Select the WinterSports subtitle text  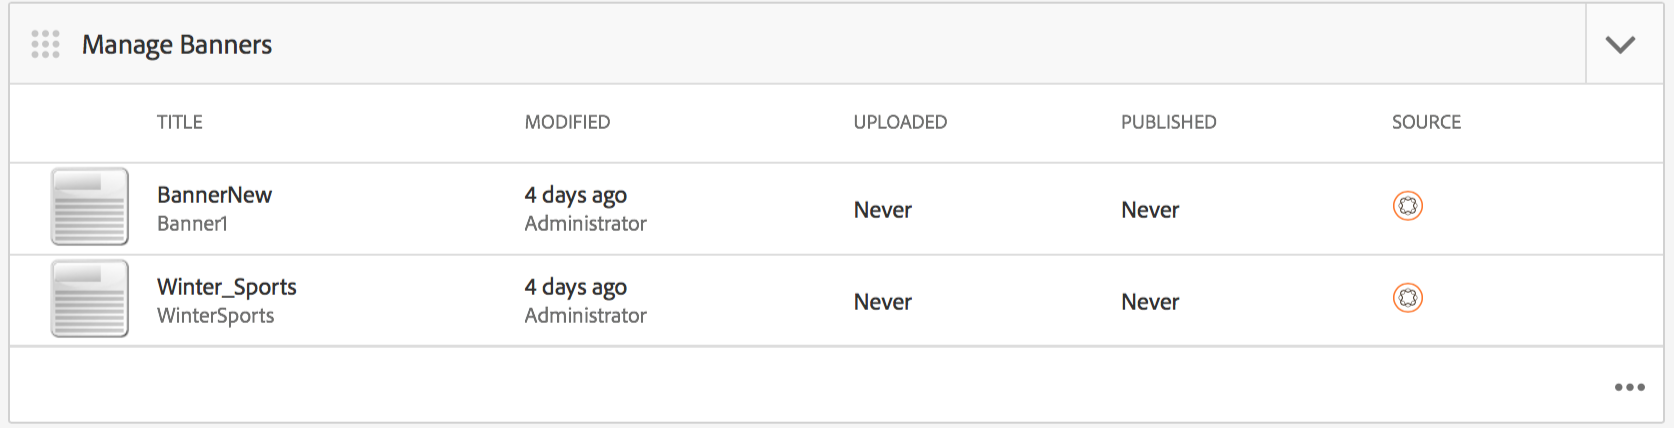tap(215, 316)
